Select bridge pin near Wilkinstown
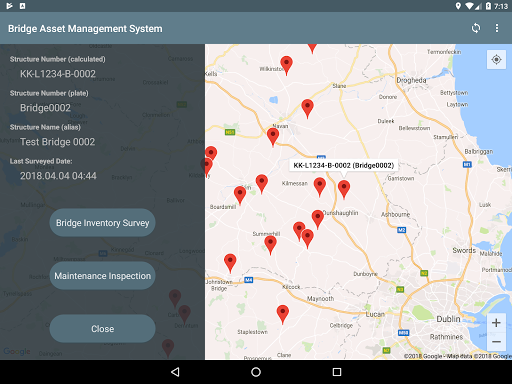 (286, 65)
